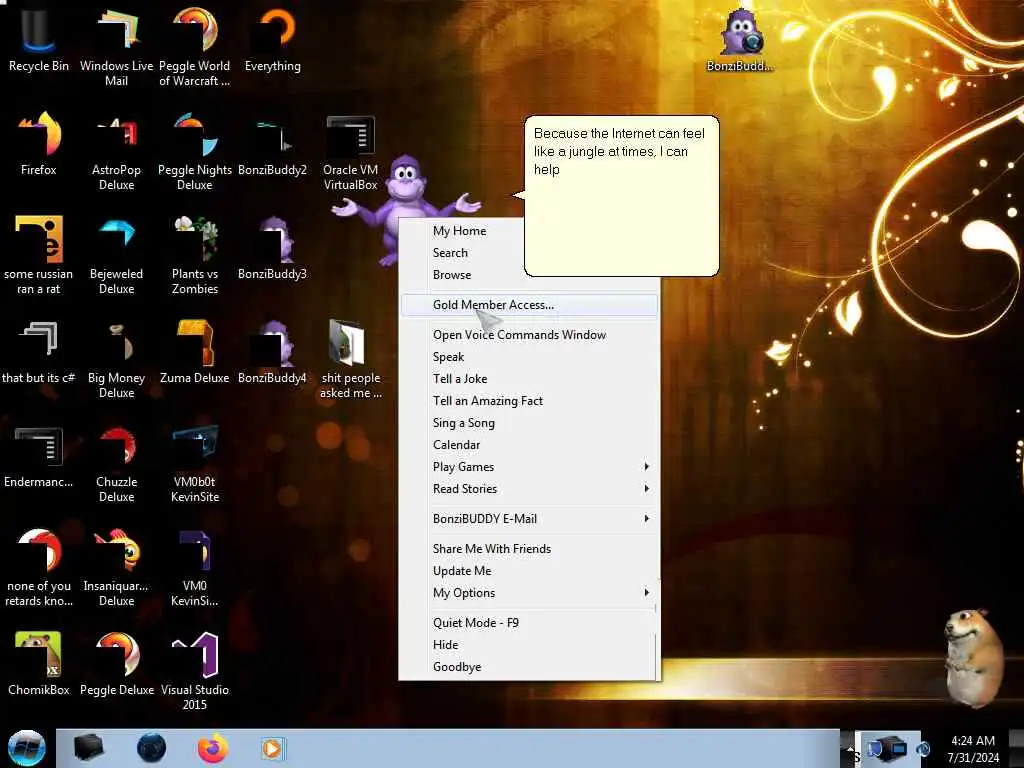The height and width of the screenshot is (768, 1024).
Task: Choose My Home in Bonzi menu
Action: (460, 231)
